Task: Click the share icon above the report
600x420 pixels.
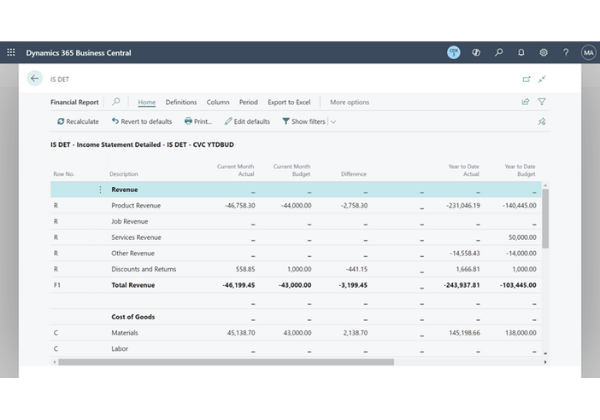Action: click(x=525, y=102)
